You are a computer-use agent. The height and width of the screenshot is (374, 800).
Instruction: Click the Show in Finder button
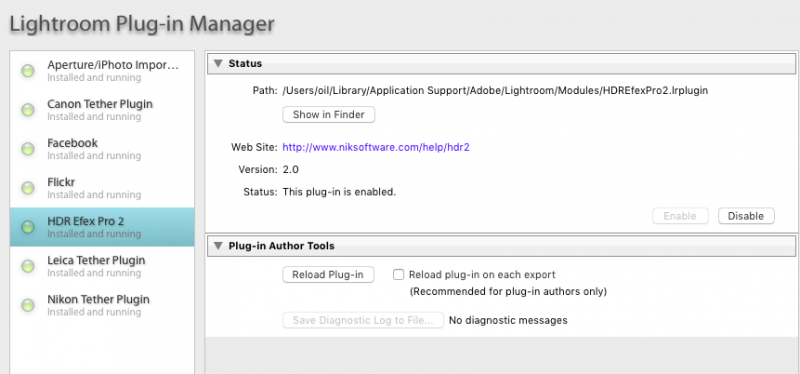pyautogui.click(x=329, y=115)
